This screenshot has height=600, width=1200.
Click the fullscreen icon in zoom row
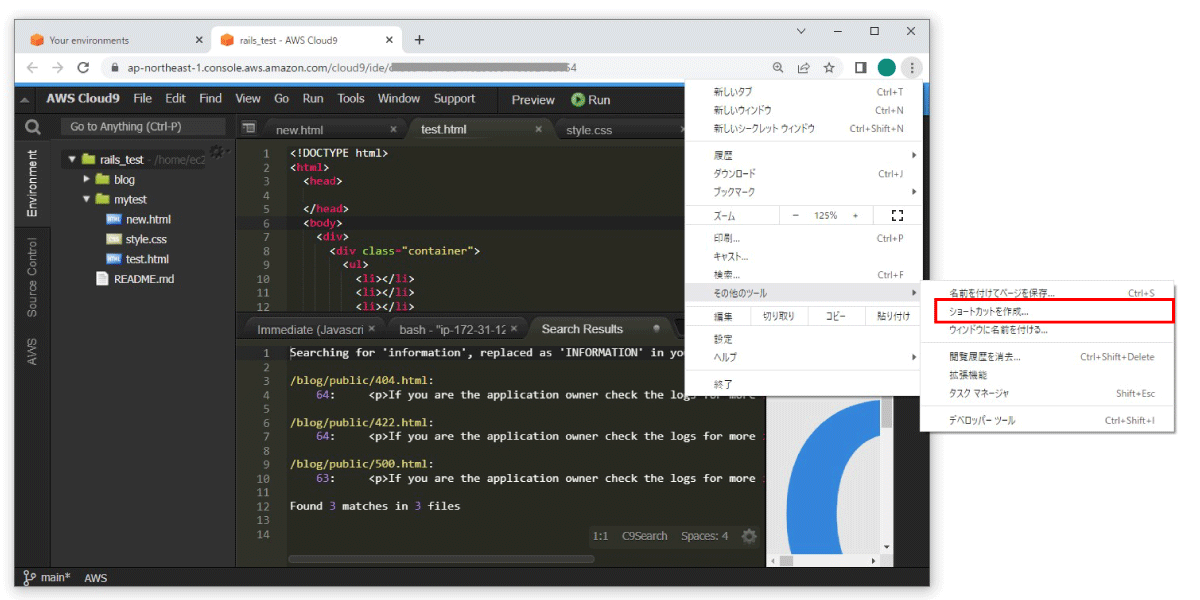pos(897,216)
